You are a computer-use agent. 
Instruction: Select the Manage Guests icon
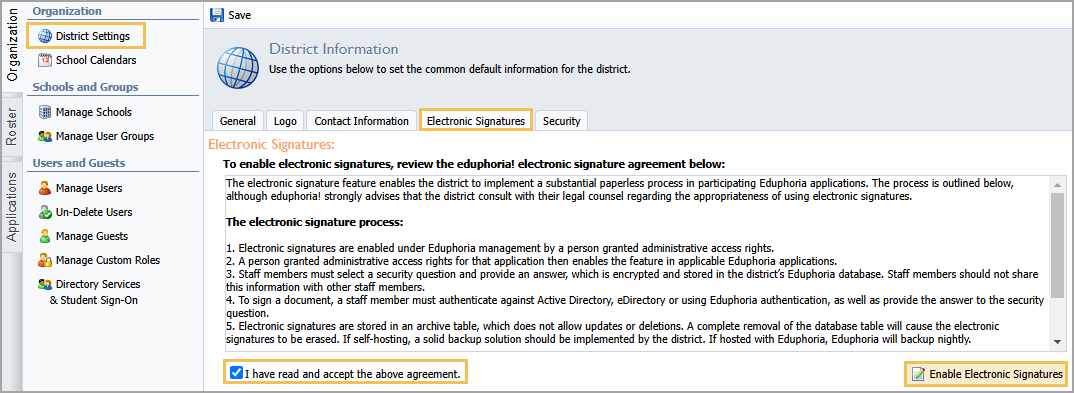tap(45, 236)
